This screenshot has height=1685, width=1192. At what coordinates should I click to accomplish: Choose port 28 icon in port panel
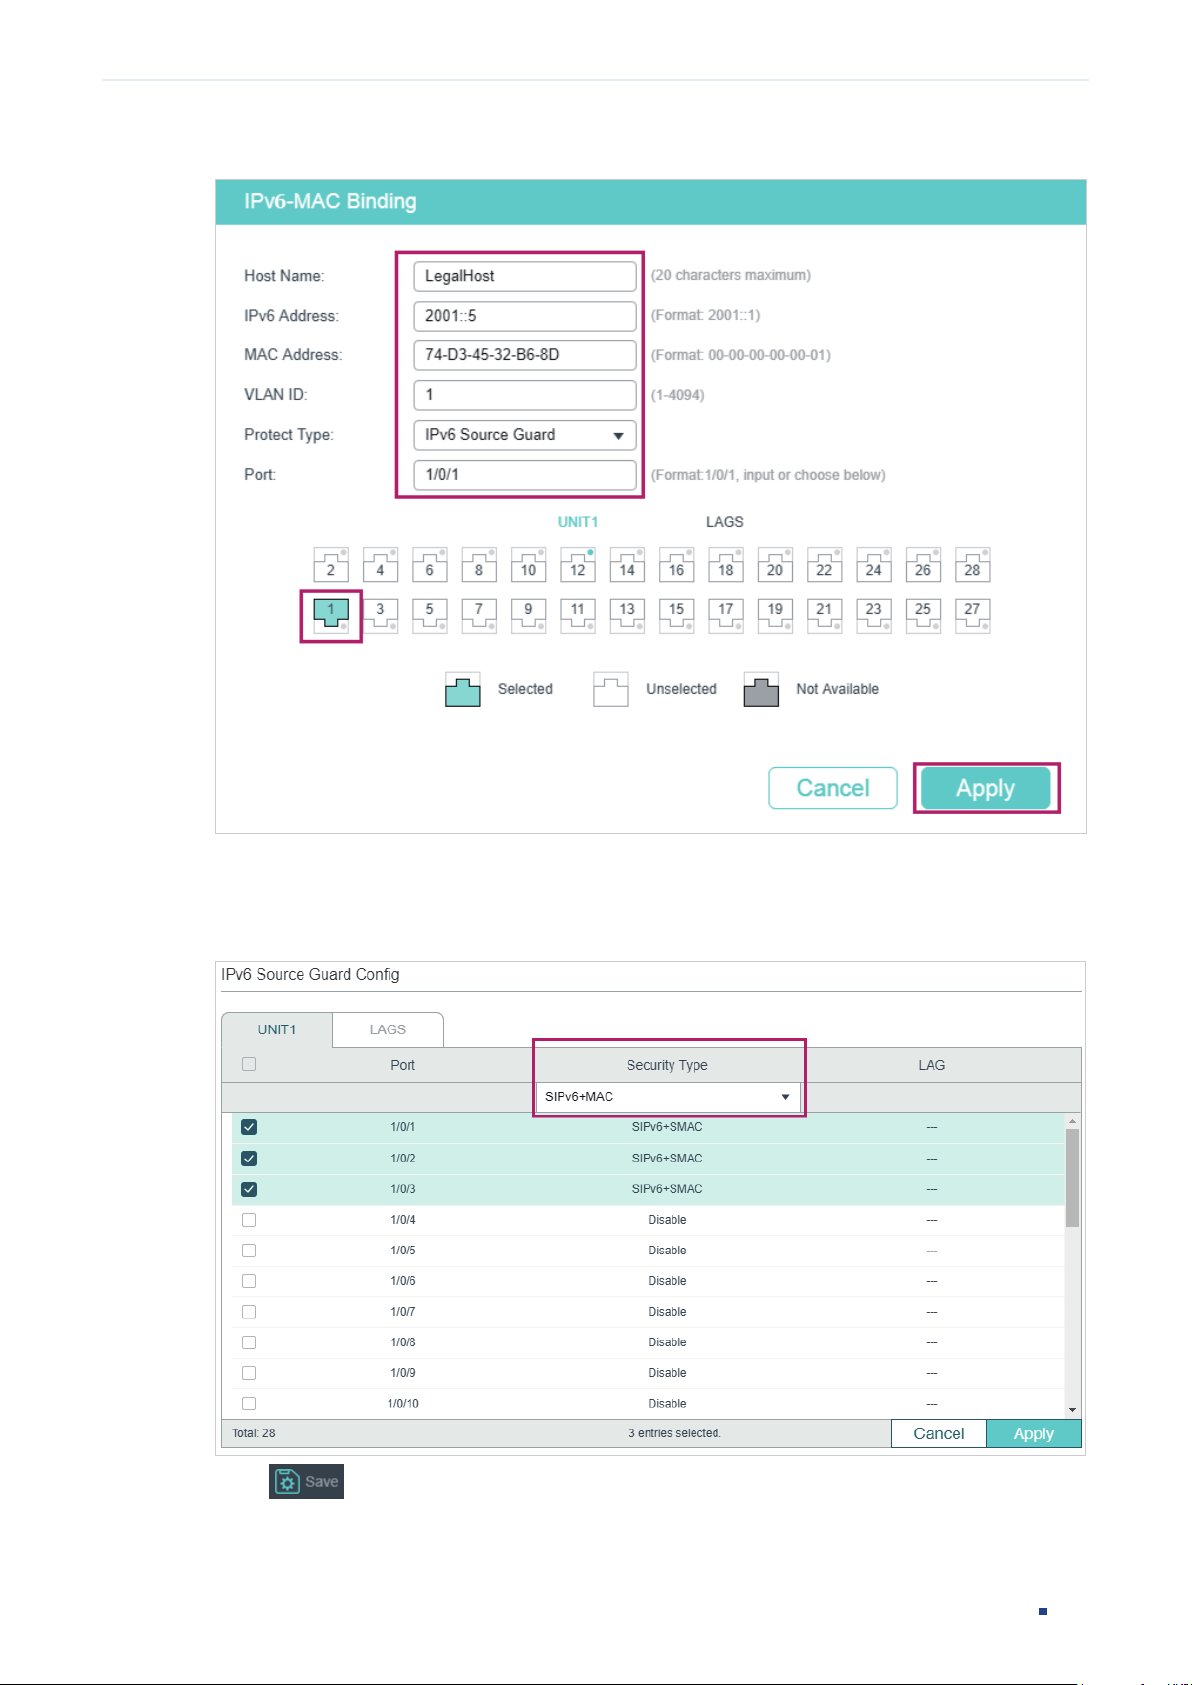click(x=972, y=565)
